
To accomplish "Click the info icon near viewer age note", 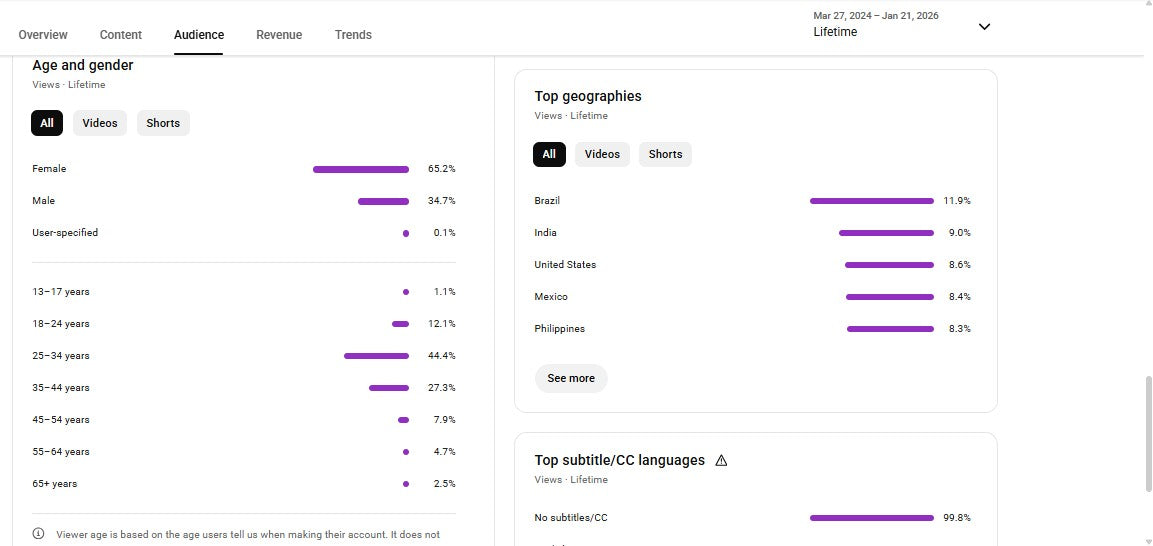I will [x=39, y=534].
